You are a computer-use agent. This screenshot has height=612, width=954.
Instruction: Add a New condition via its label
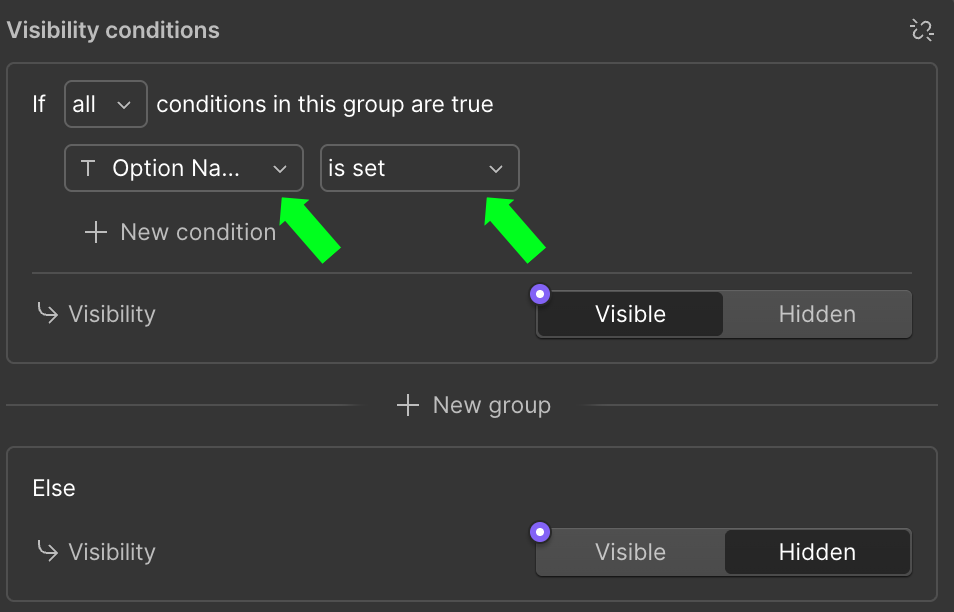(198, 232)
